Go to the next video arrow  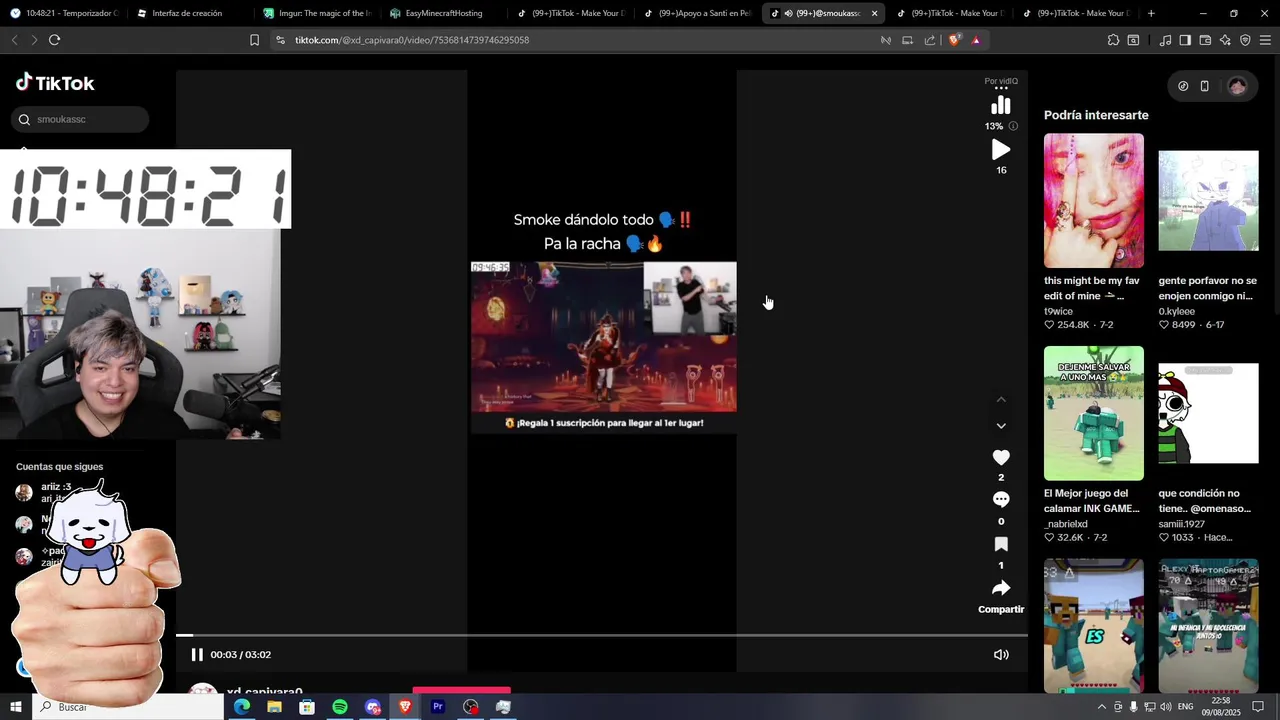[1001, 426]
